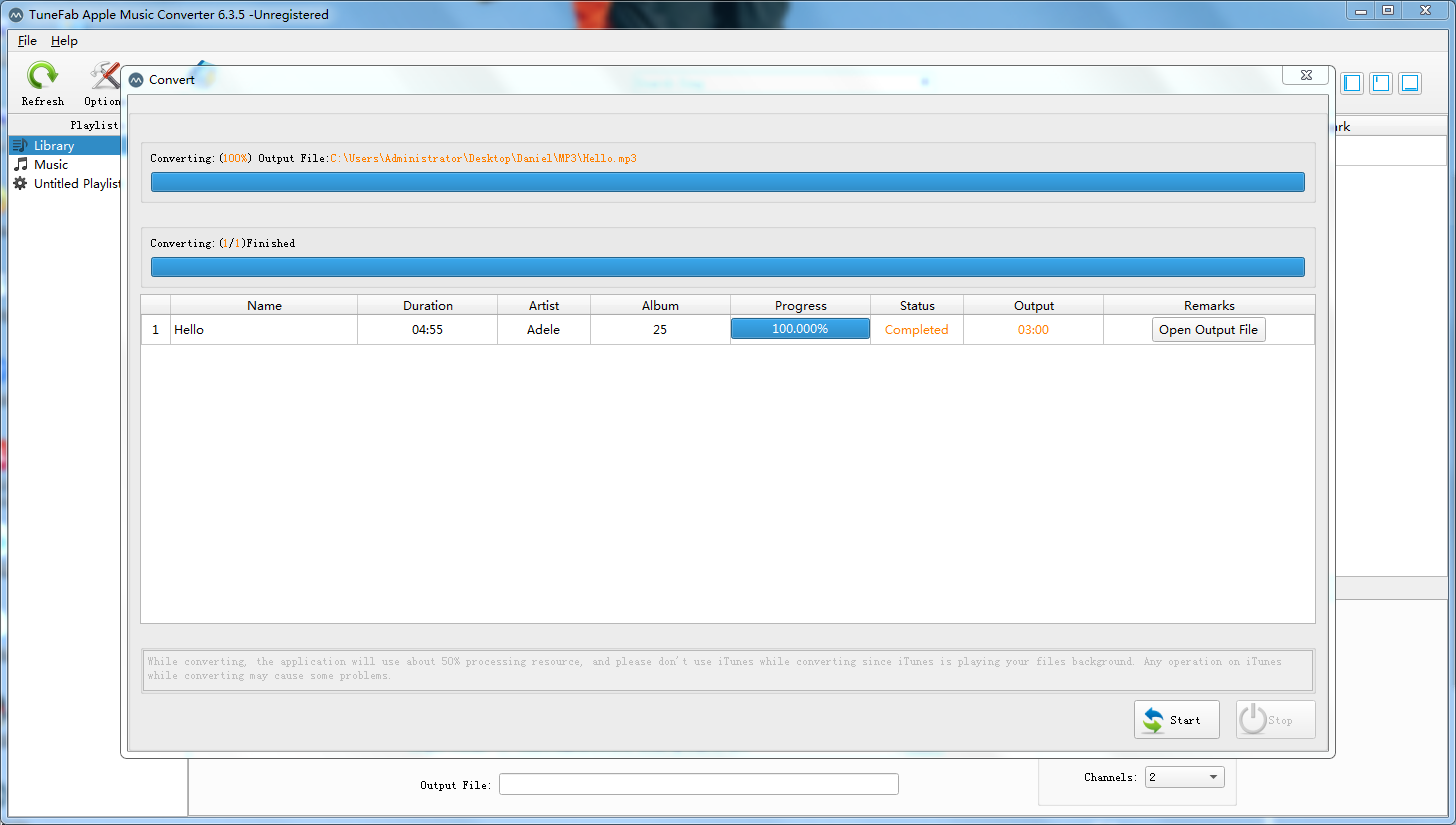Toggle the left panel layout icon

tap(1352, 83)
